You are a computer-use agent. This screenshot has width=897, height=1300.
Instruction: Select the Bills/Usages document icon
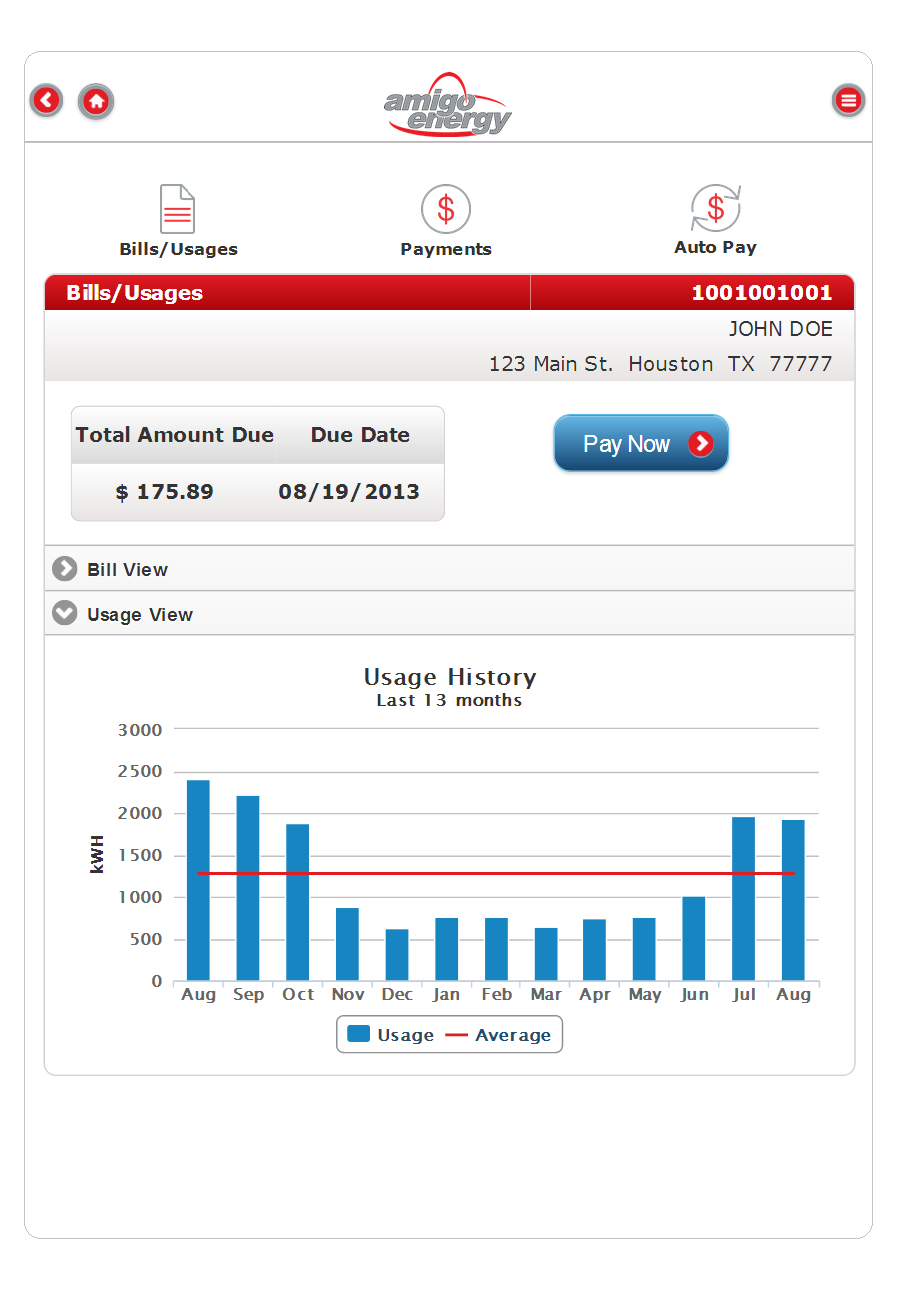pos(178,209)
